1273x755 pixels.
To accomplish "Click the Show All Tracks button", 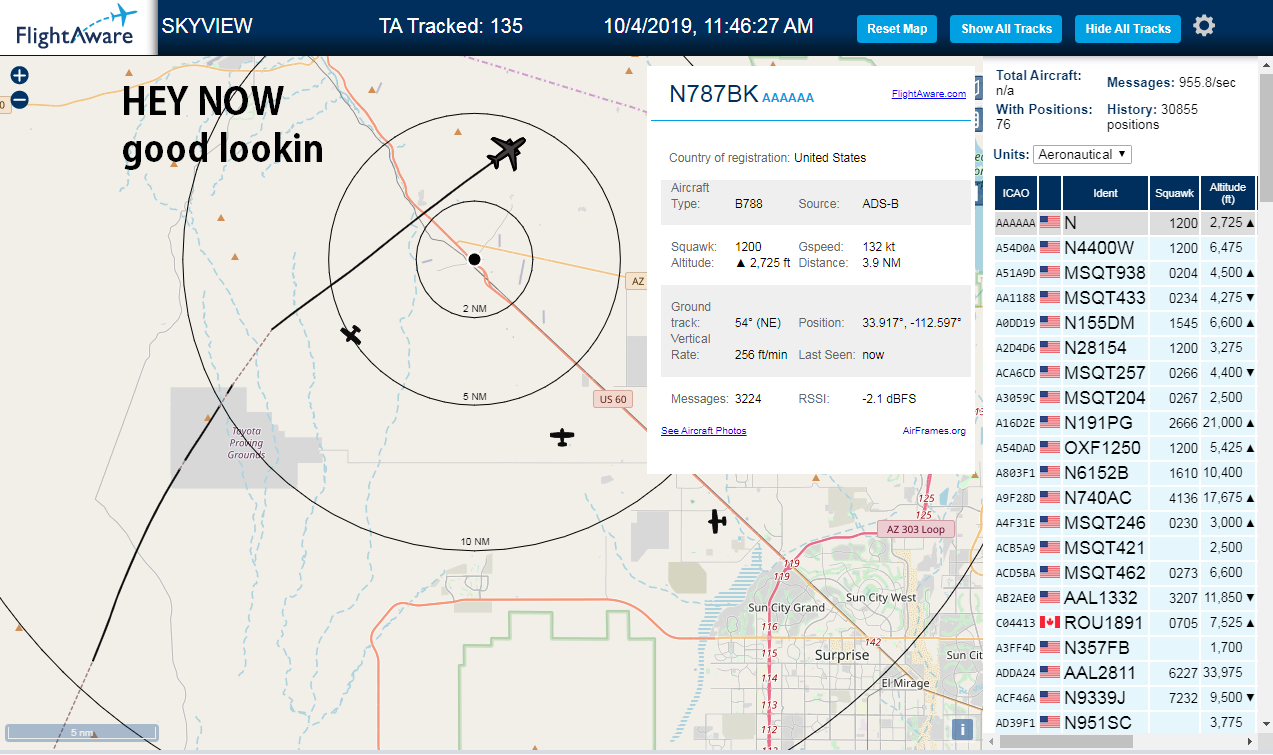I will pos(1006,29).
